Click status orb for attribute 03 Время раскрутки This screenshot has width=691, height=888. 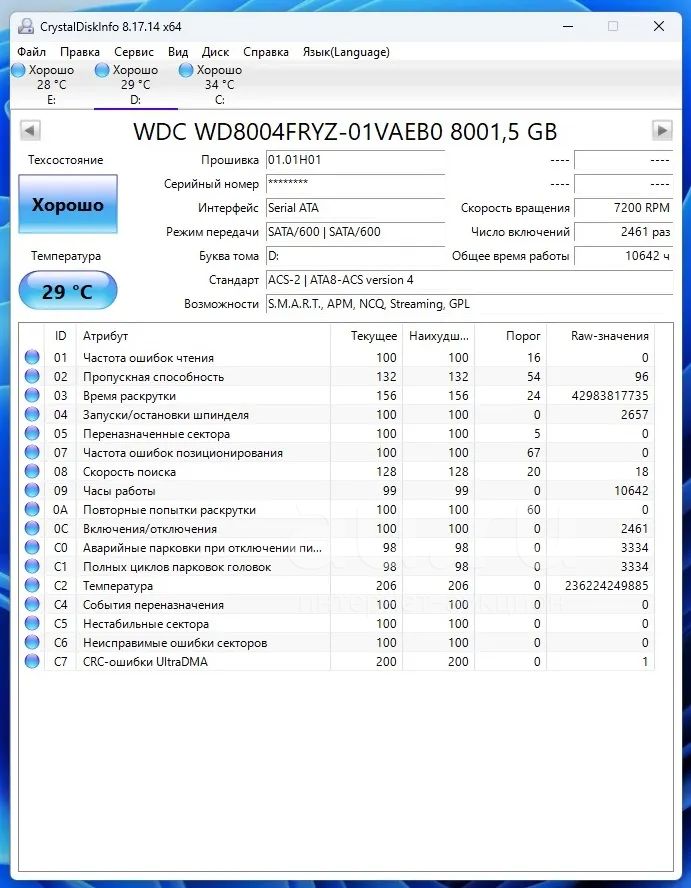(x=32, y=395)
